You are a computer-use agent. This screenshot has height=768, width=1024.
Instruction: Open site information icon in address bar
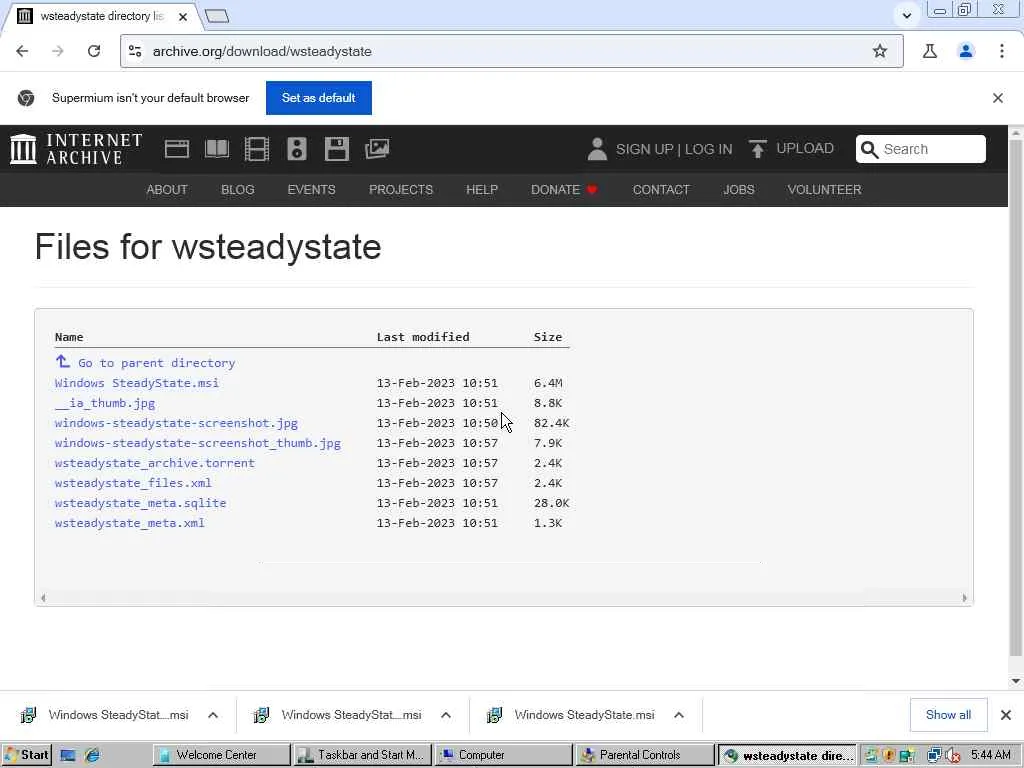pos(135,51)
